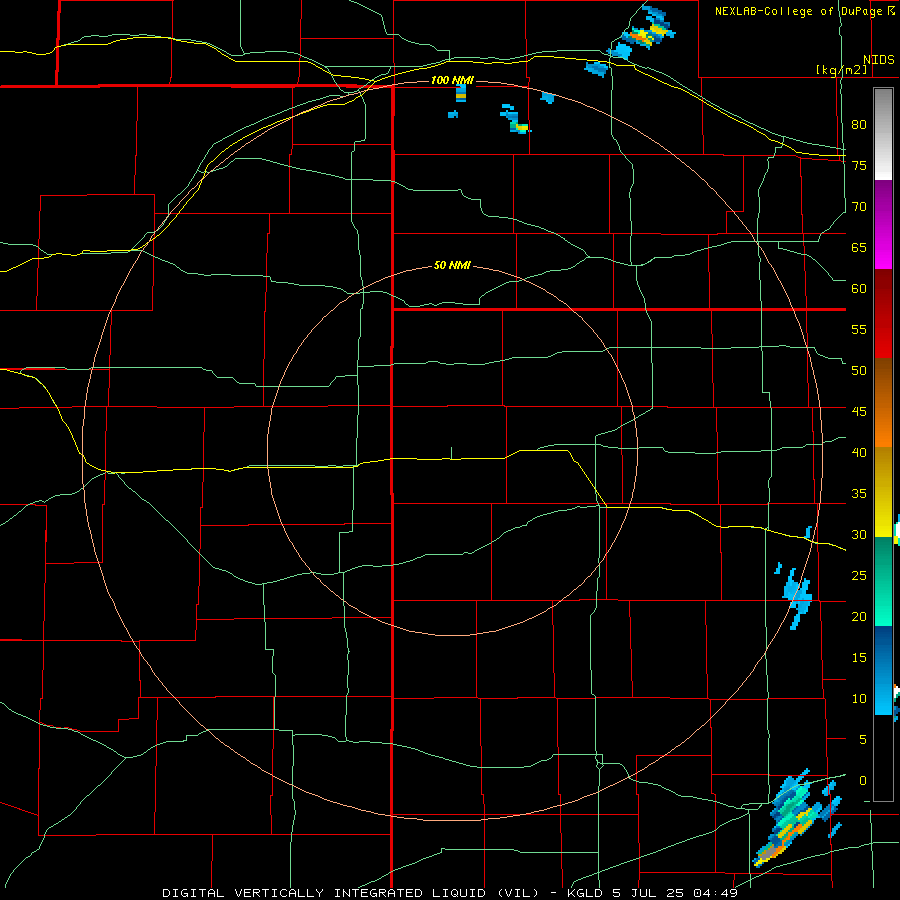
Task: Click the 60 value on the VIL scale
Action: tap(859, 289)
